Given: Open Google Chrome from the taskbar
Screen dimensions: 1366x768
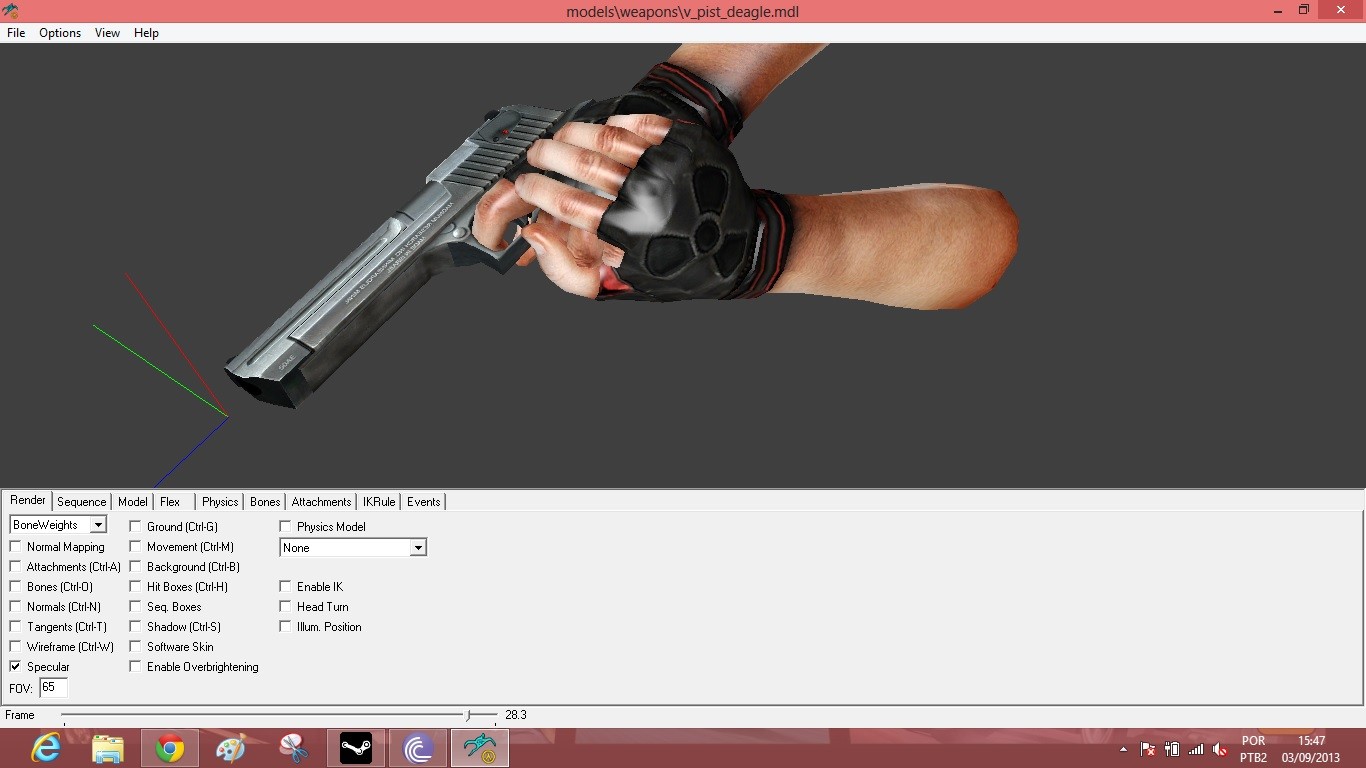Looking at the screenshot, I should pyautogui.click(x=170, y=747).
